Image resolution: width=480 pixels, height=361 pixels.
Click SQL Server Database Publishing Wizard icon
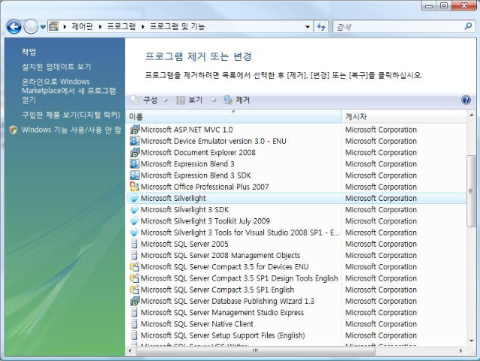134,301
